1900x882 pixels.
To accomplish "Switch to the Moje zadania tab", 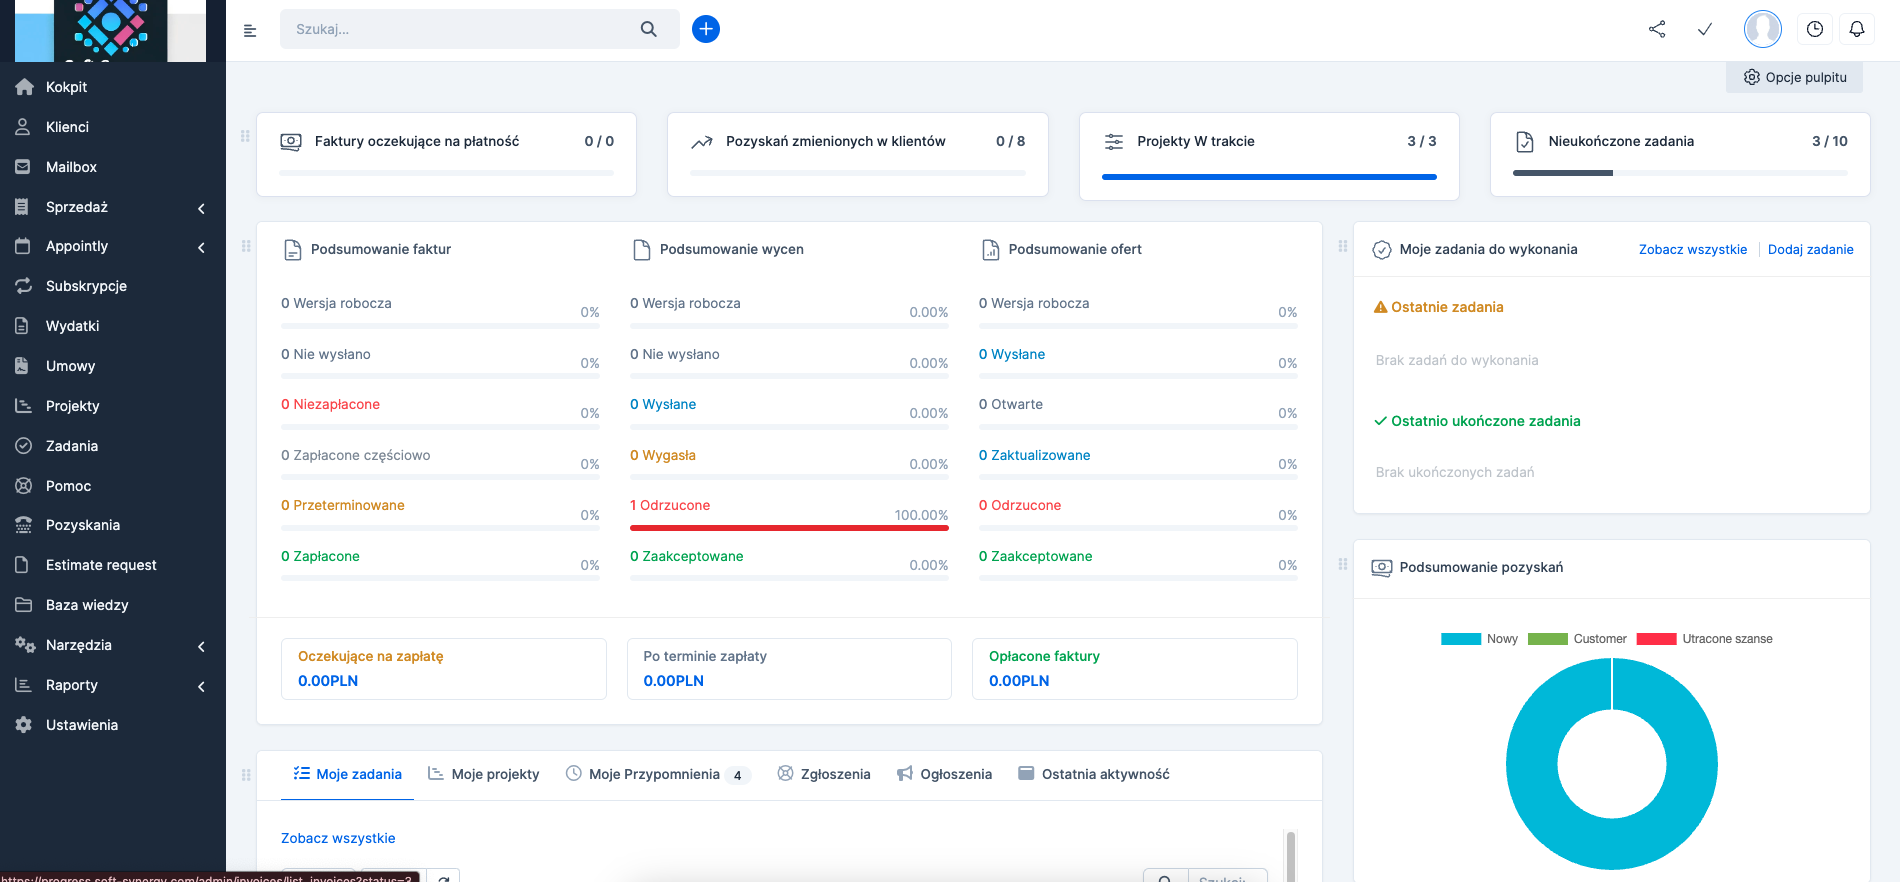I will 347,774.
